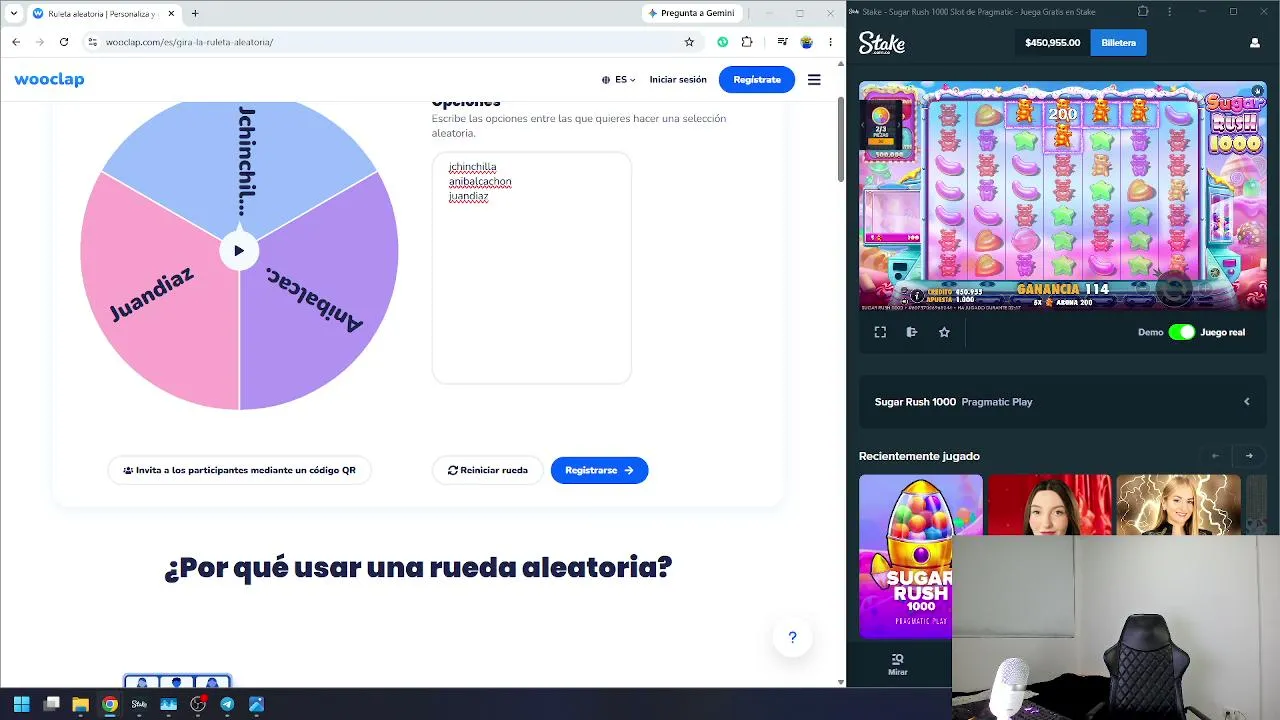Click the Registrarse button below the options
The width and height of the screenshot is (1280, 720).
click(599, 470)
